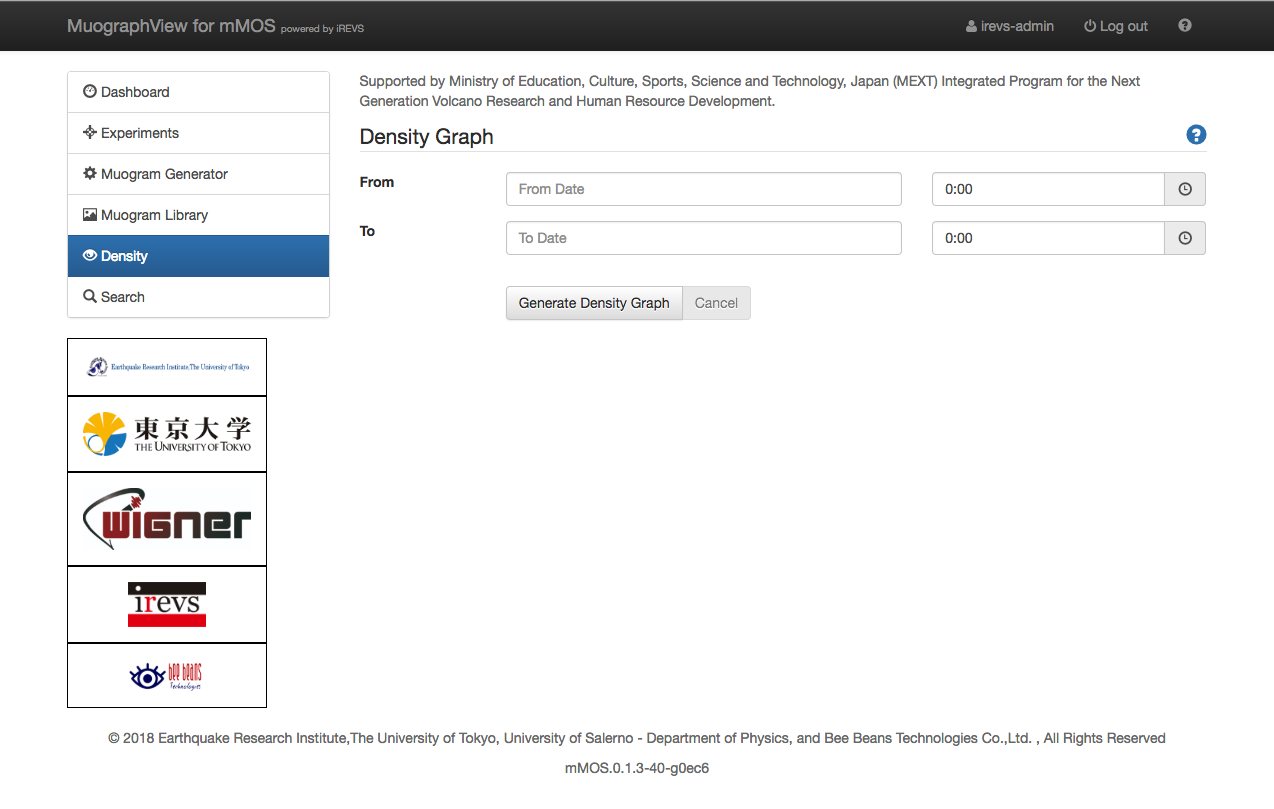This screenshot has width=1274, height=809.
Task: Click the Wigner logo in sidebar
Action: point(167,519)
